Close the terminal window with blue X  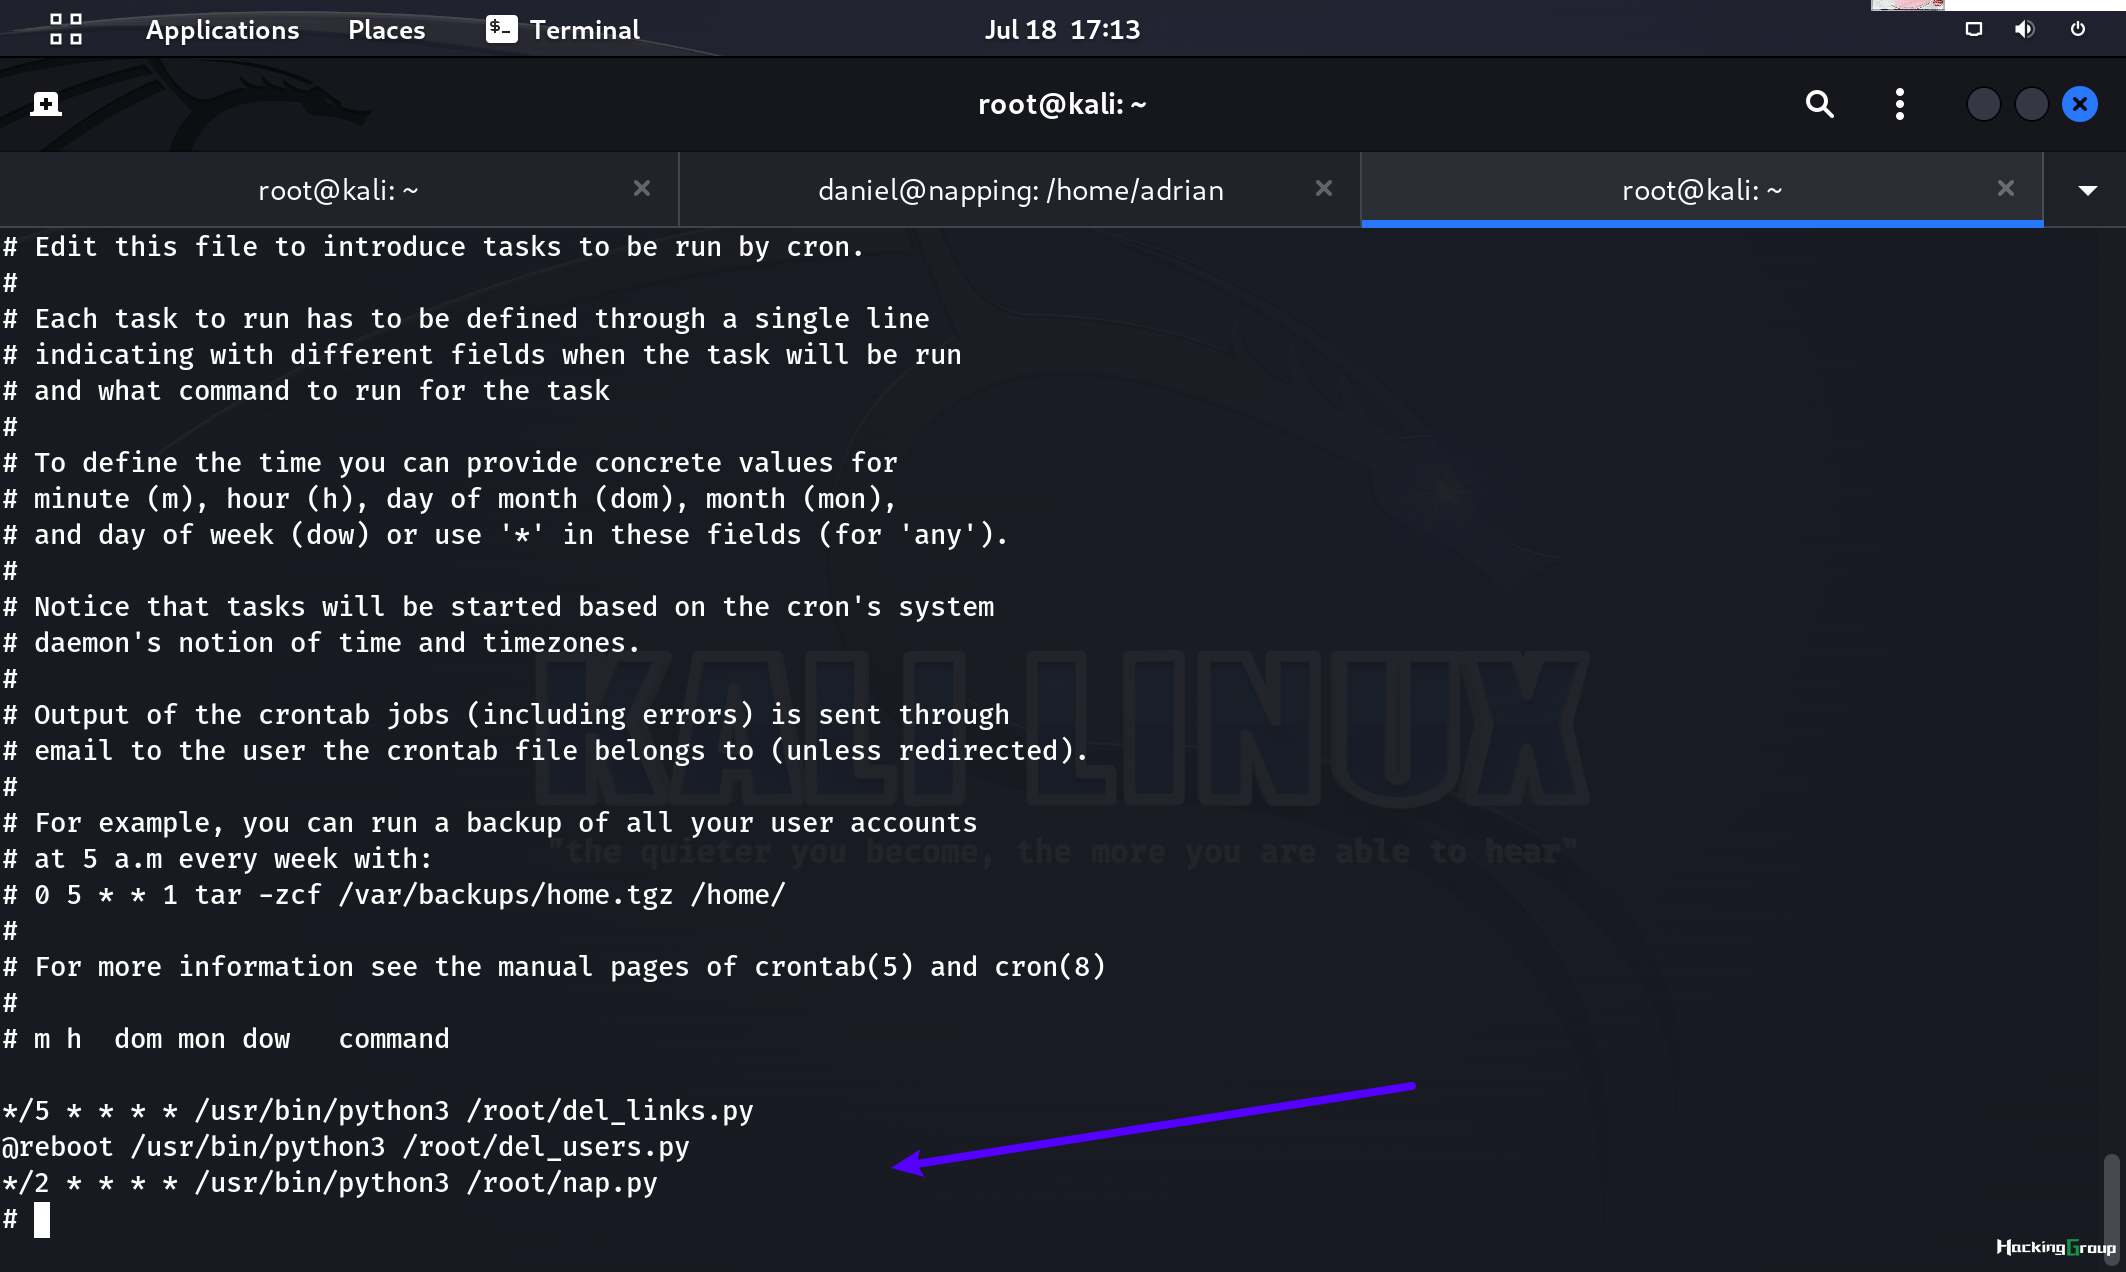2080,104
